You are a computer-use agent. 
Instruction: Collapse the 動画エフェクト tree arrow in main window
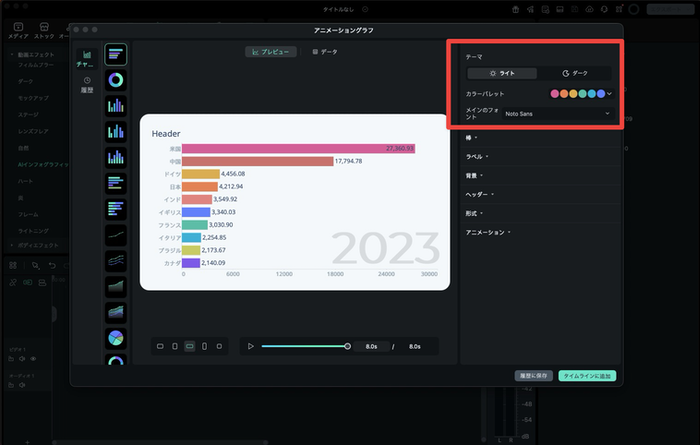12,54
